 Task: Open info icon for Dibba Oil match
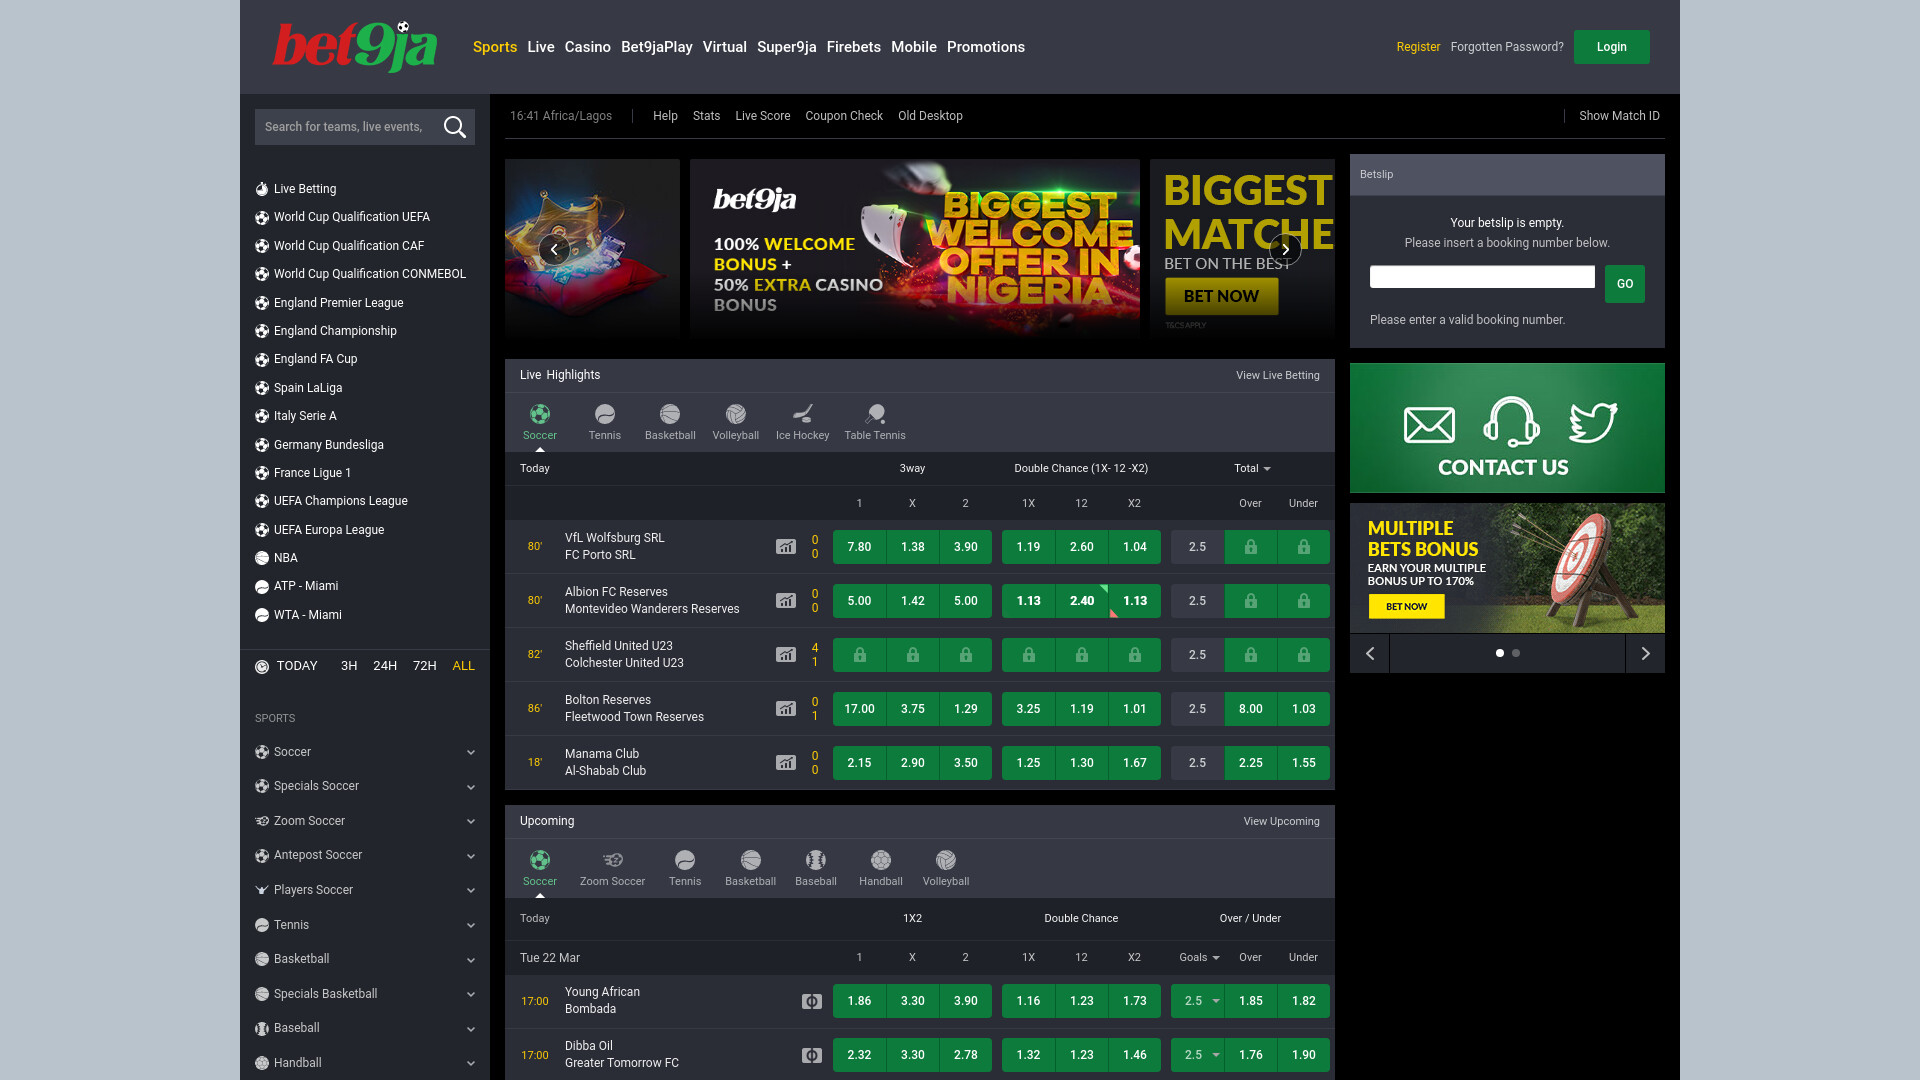pyautogui.click(x=812, y=1055)
